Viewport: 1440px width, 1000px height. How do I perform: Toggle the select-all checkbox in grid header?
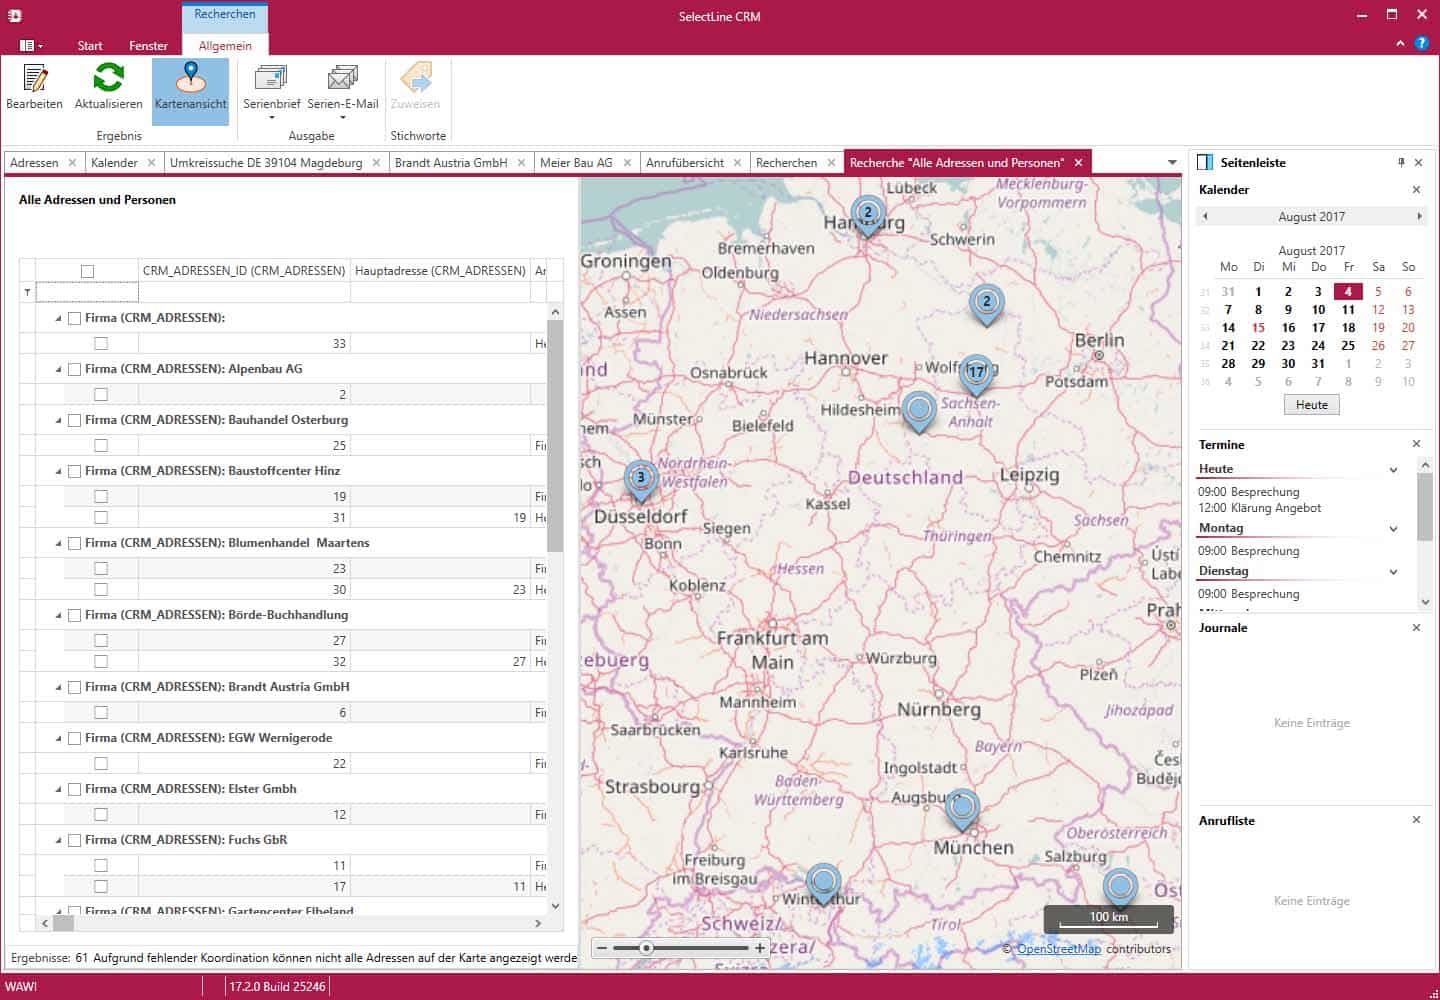(87, 271)
